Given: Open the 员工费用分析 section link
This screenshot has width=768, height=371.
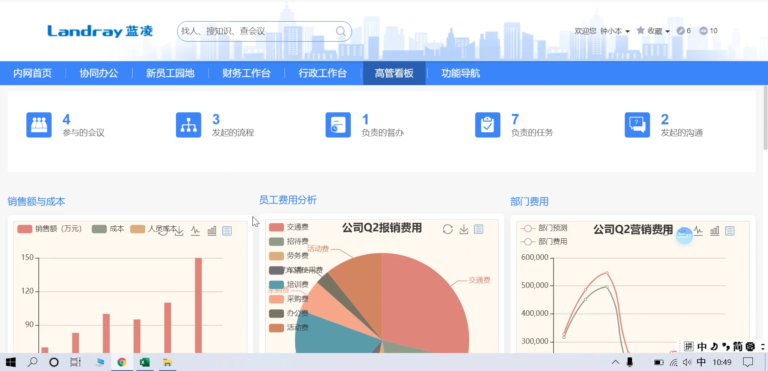Looking at the screenshot, I should 288,199.
